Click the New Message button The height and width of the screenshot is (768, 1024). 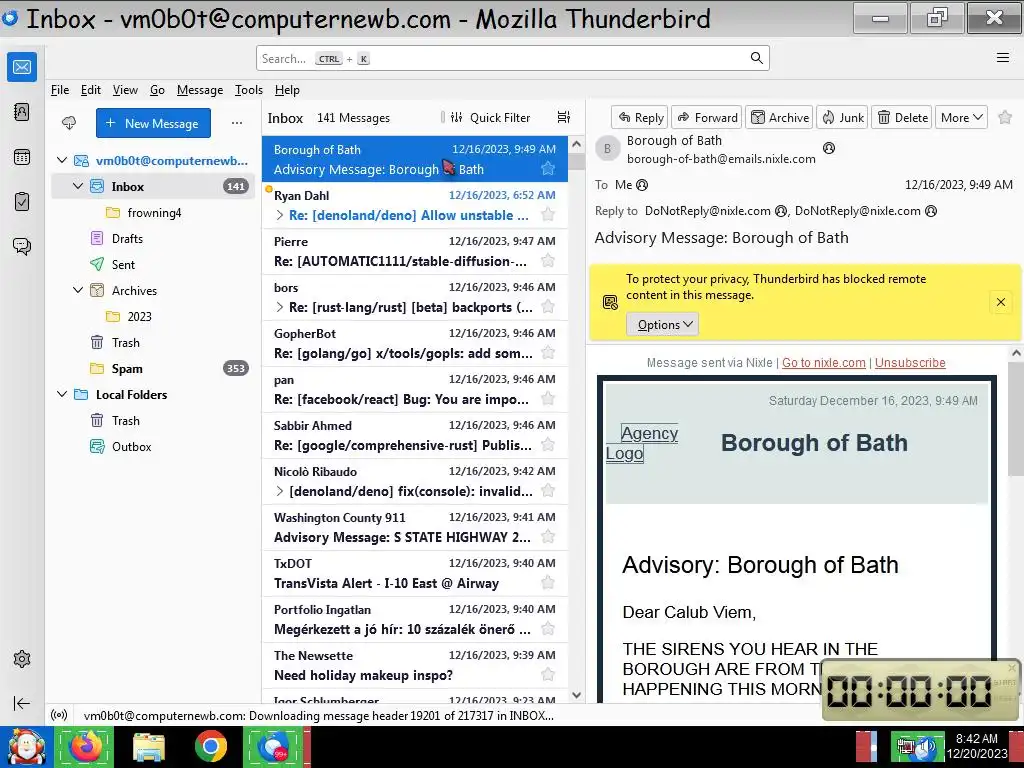tap(153, 123)
